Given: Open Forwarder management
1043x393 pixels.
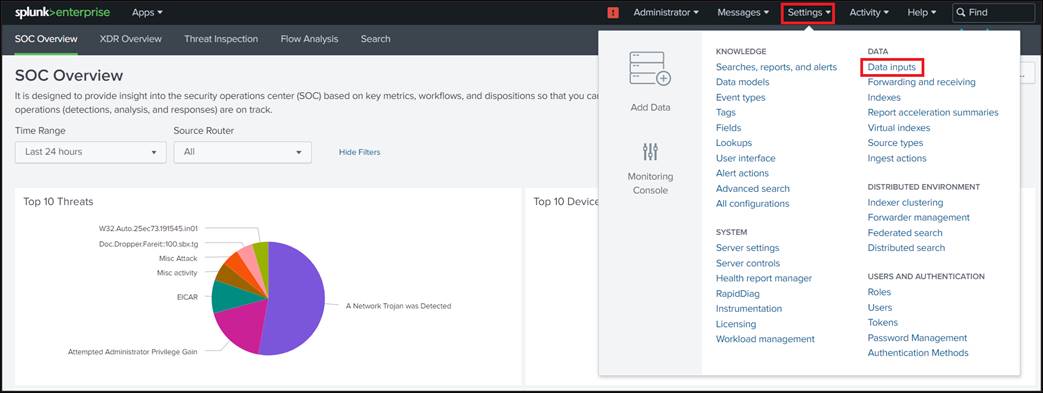Looking at the screenshot, I should click(x=919, y=217).
